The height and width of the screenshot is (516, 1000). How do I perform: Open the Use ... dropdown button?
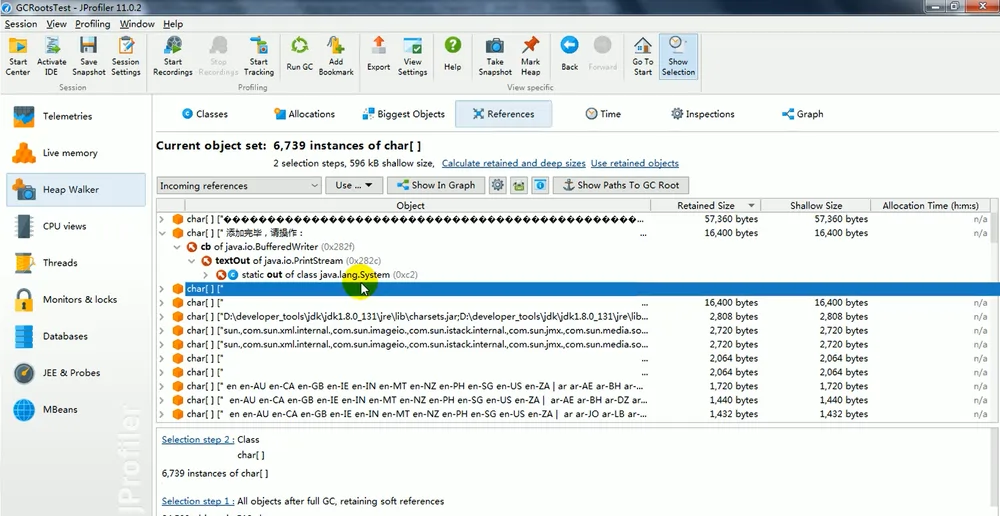pos(354,186)
